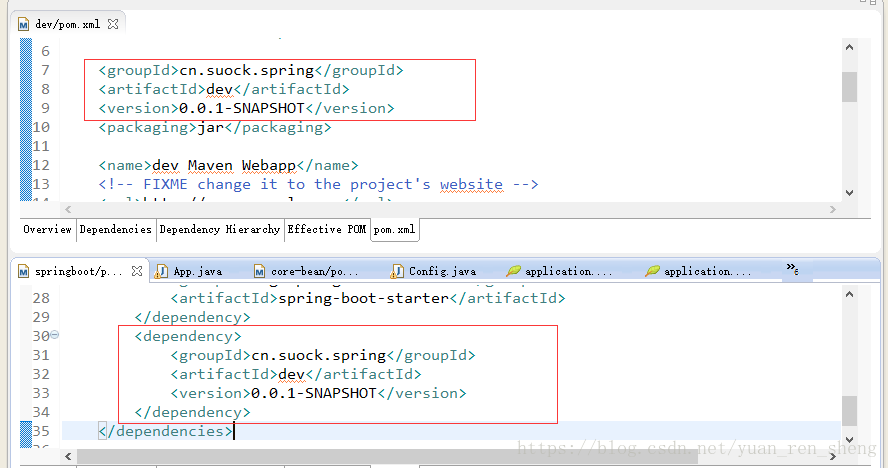Click opening dependency tag on line 30
The width and height of the screenshot is (888, 468).
[x=188, y=337]
